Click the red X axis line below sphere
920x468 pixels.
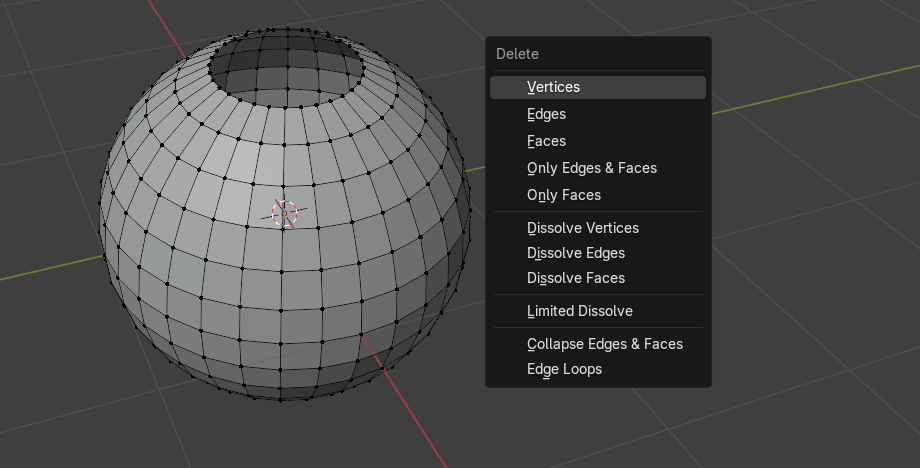(410, 410)
